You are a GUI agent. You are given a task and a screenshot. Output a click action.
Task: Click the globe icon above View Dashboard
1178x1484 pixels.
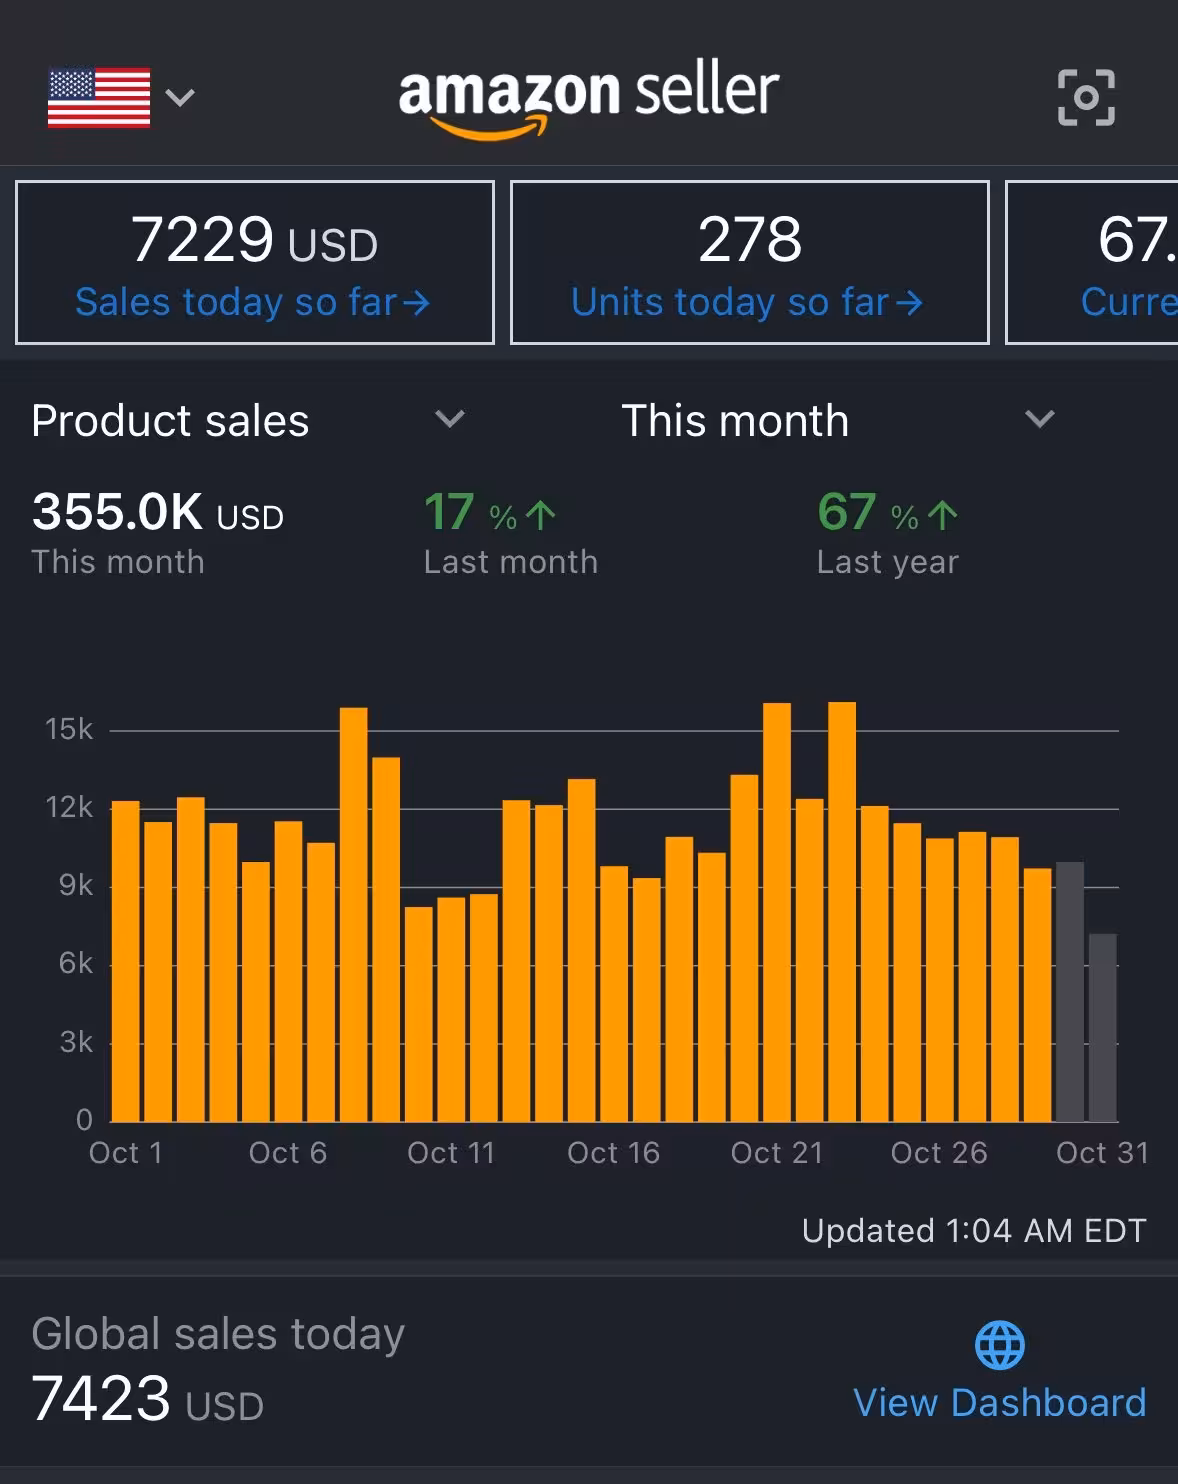point(999,1345)
